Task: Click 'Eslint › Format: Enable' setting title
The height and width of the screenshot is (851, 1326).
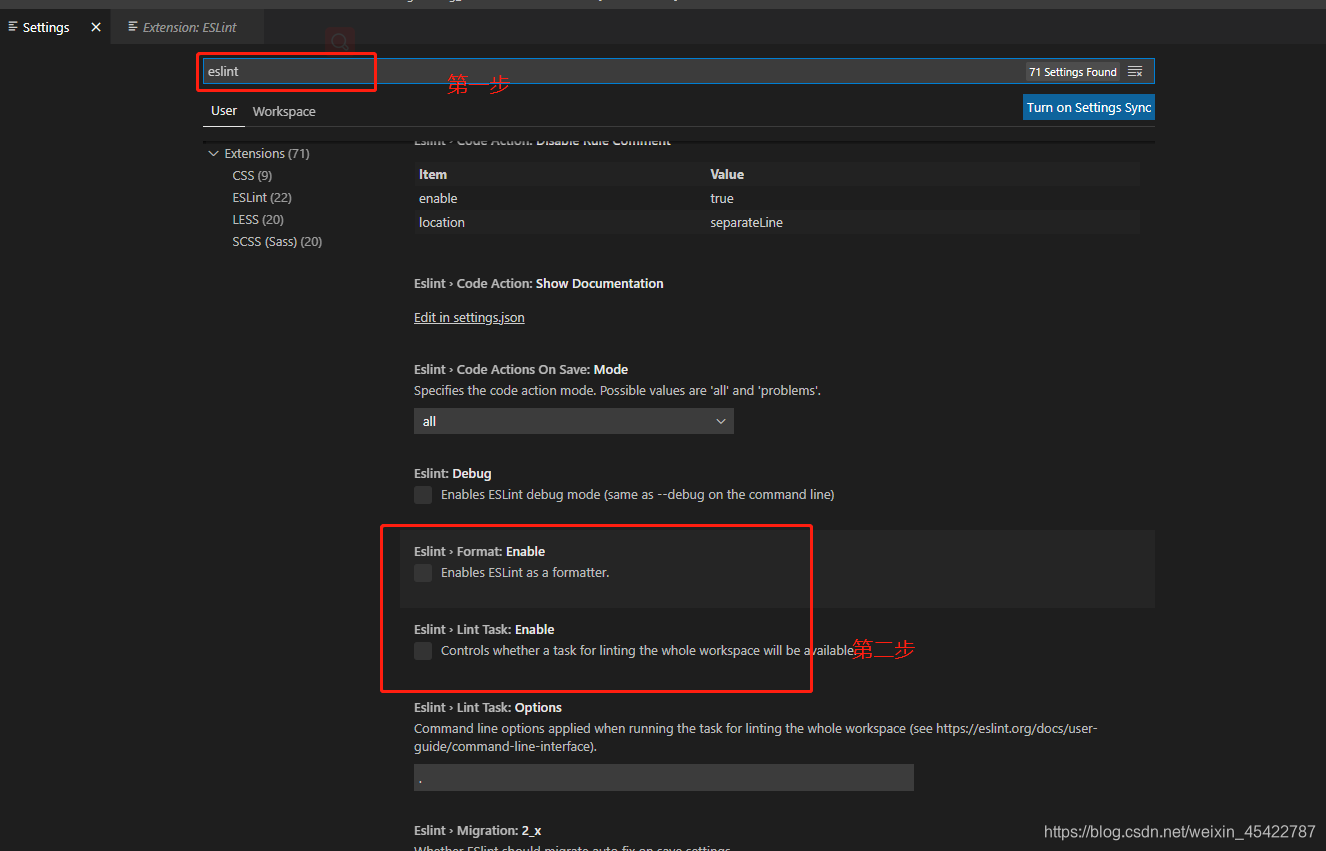Action: click(x=480, y=552)
